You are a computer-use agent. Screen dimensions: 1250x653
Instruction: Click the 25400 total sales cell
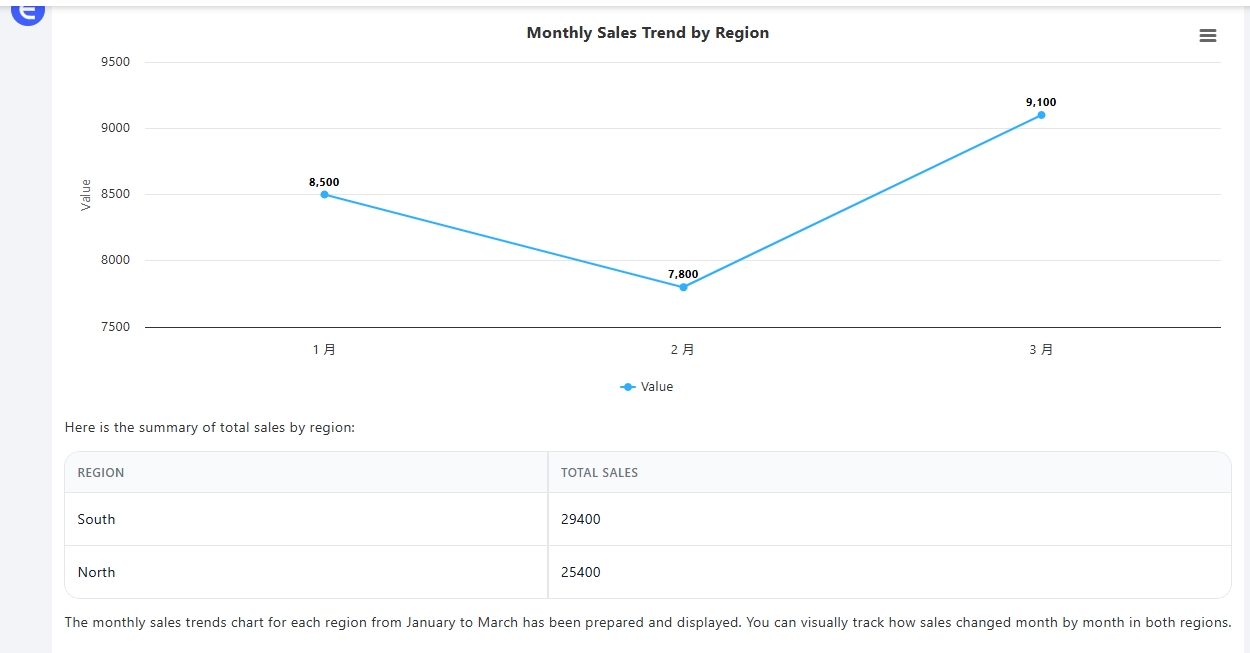click(581, 572)
